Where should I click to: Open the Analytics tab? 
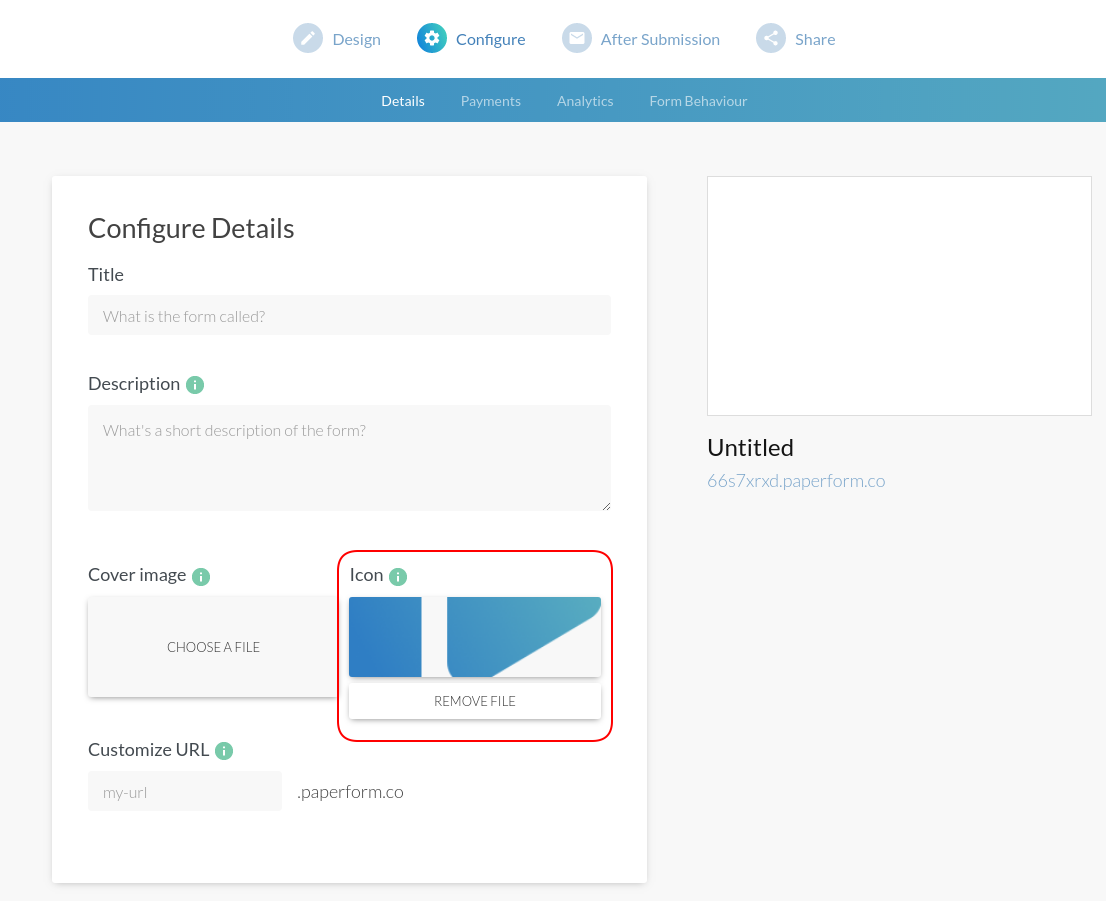point(585,100)
